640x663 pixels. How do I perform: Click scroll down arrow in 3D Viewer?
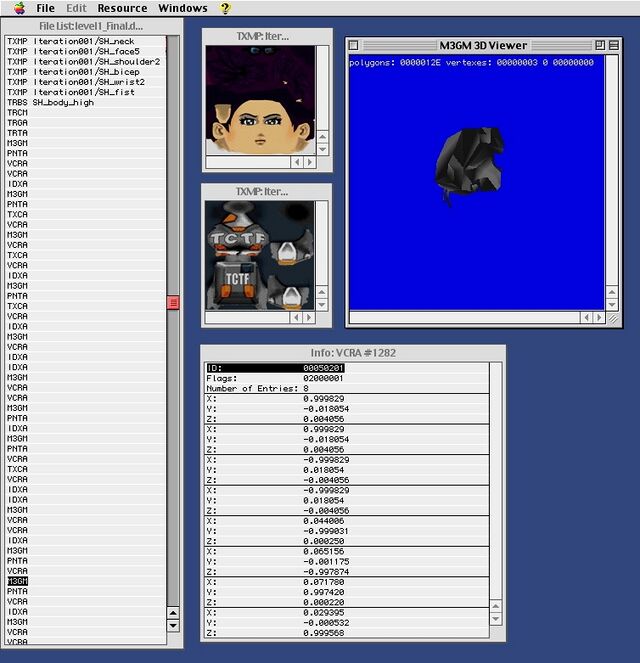612,303
